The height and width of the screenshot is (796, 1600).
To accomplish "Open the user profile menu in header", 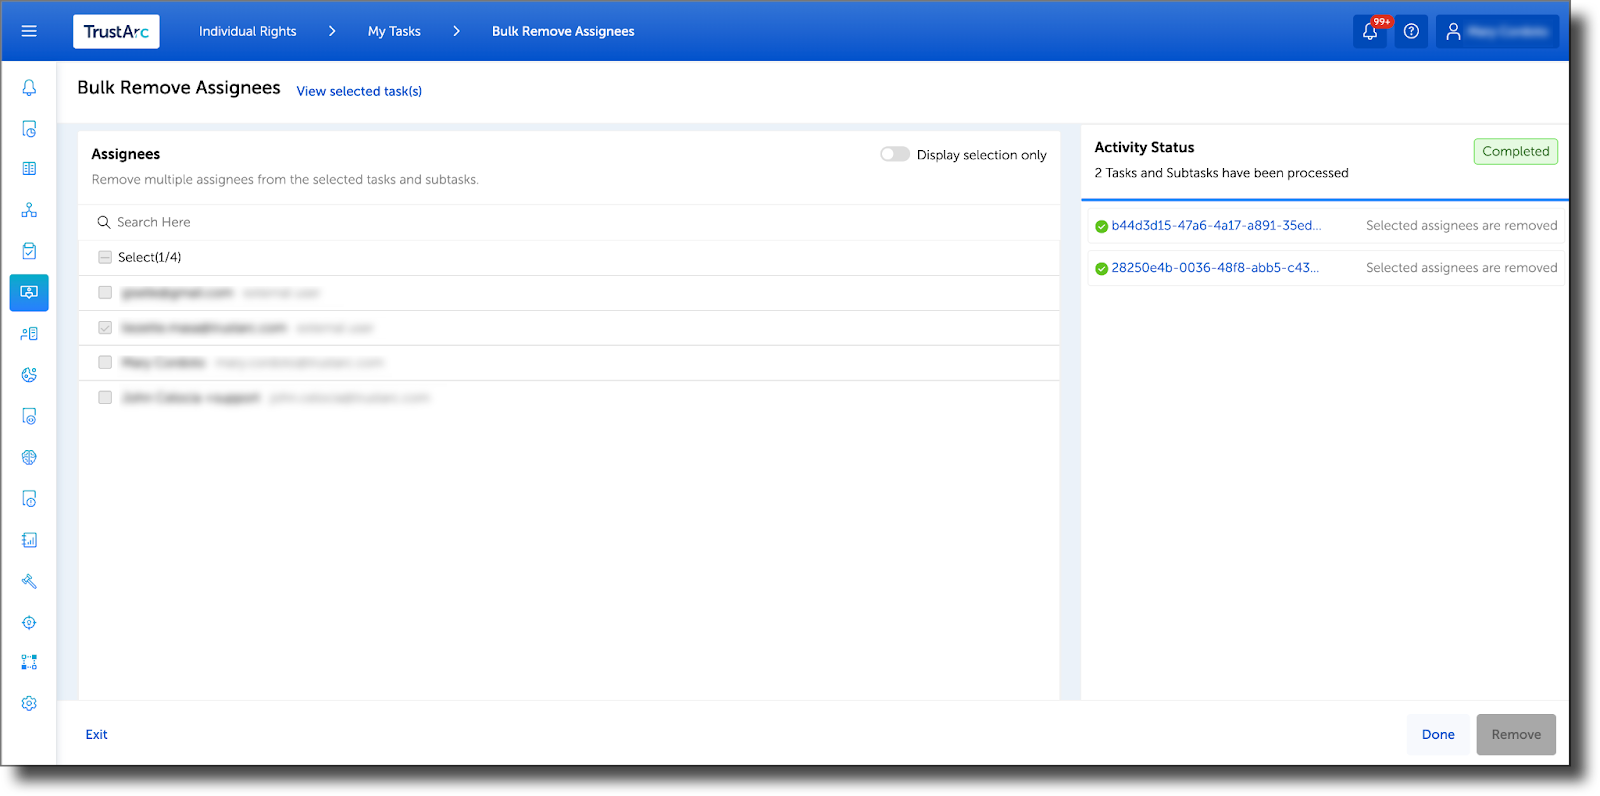I will tap(1497, 32).
